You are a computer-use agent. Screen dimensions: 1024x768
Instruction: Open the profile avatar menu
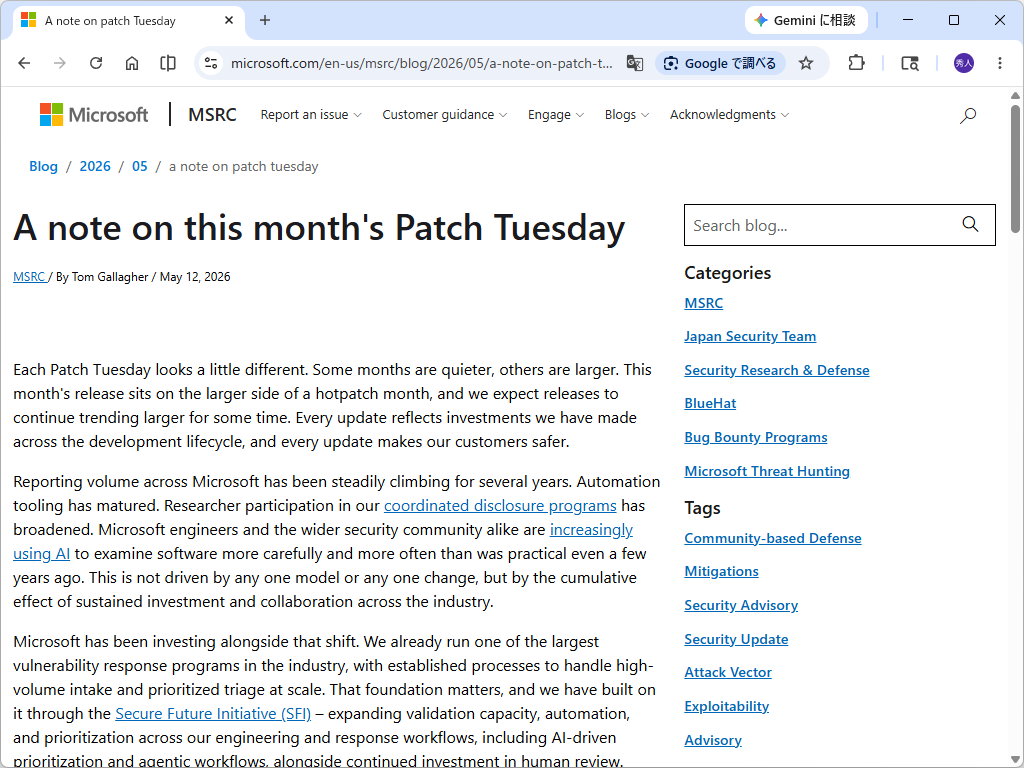coord(964,63)
